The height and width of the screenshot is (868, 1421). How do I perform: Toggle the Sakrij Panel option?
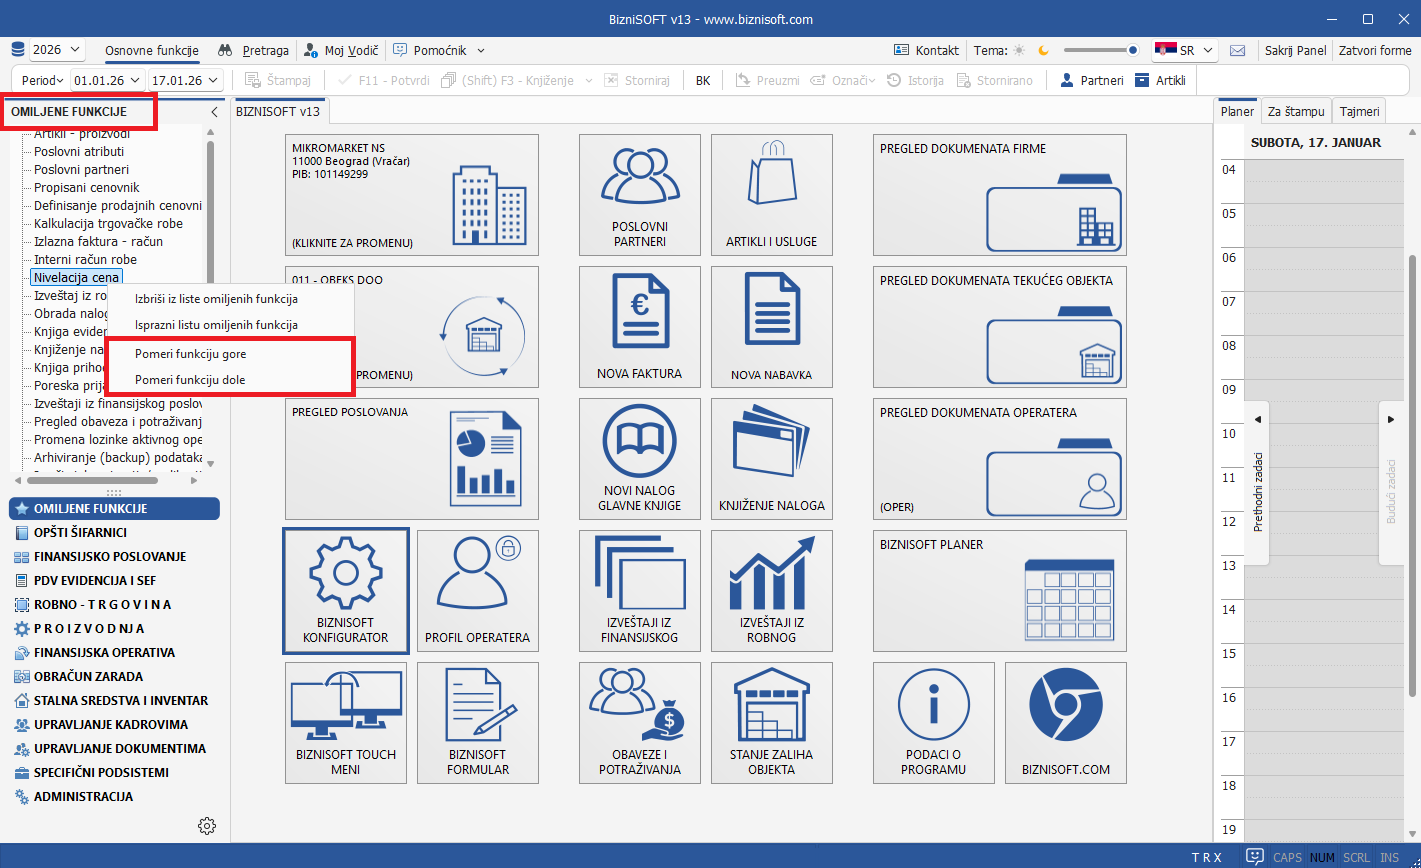click(x=1295, y=50)
